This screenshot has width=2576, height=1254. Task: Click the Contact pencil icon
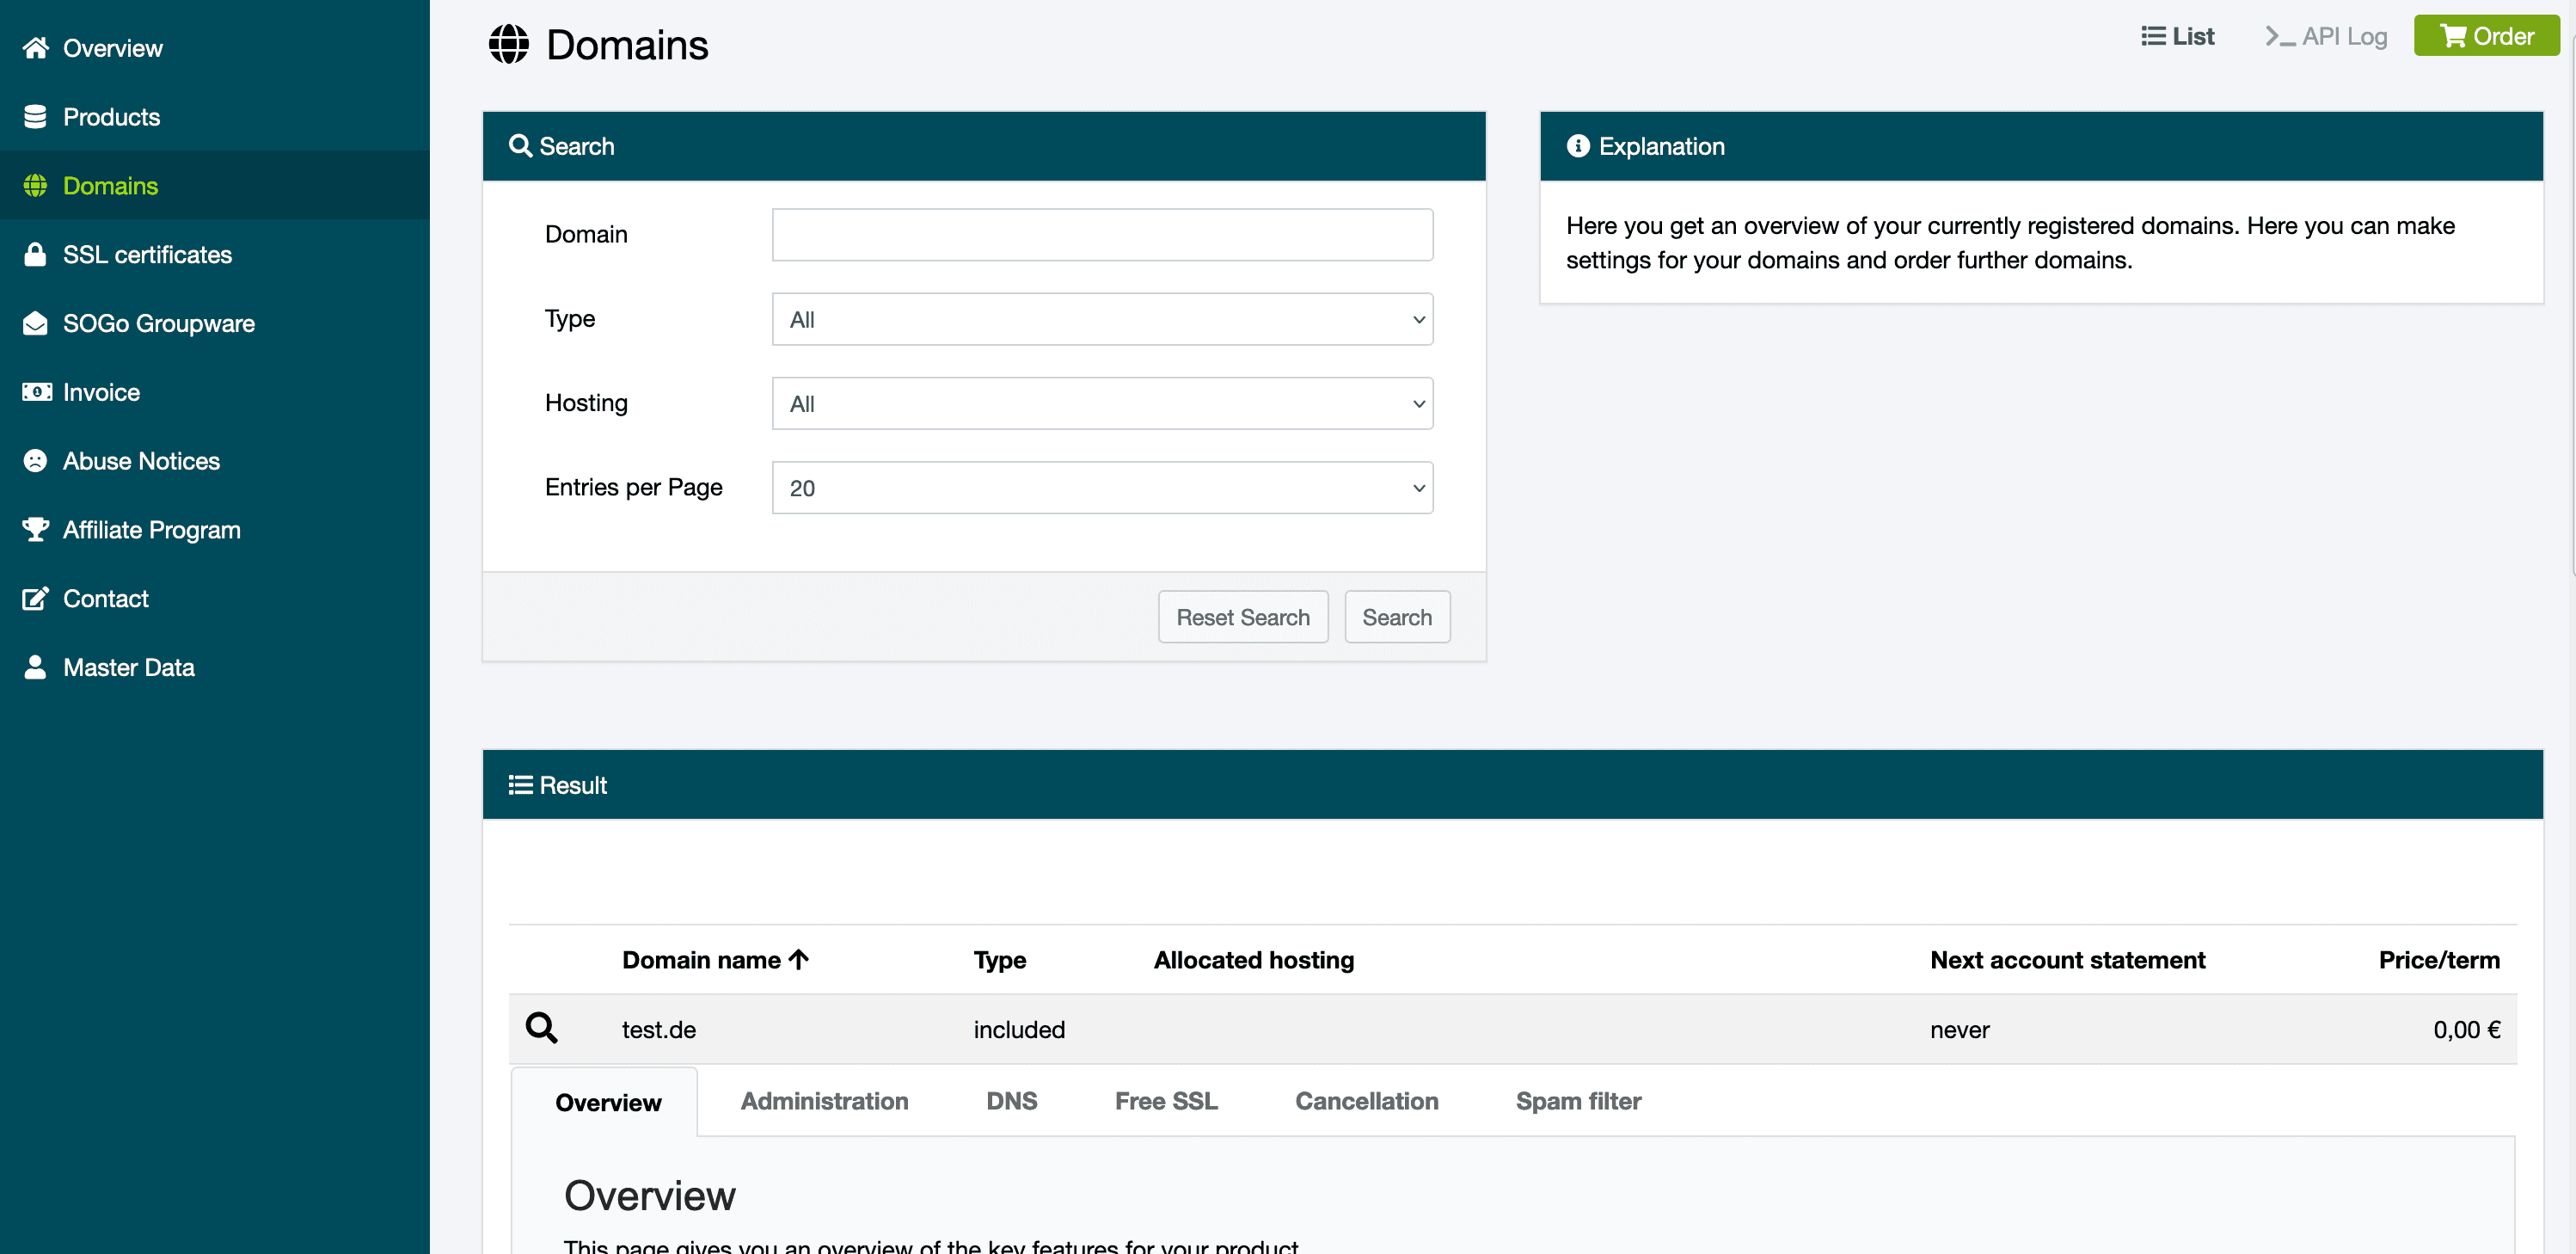pos(36,598)
